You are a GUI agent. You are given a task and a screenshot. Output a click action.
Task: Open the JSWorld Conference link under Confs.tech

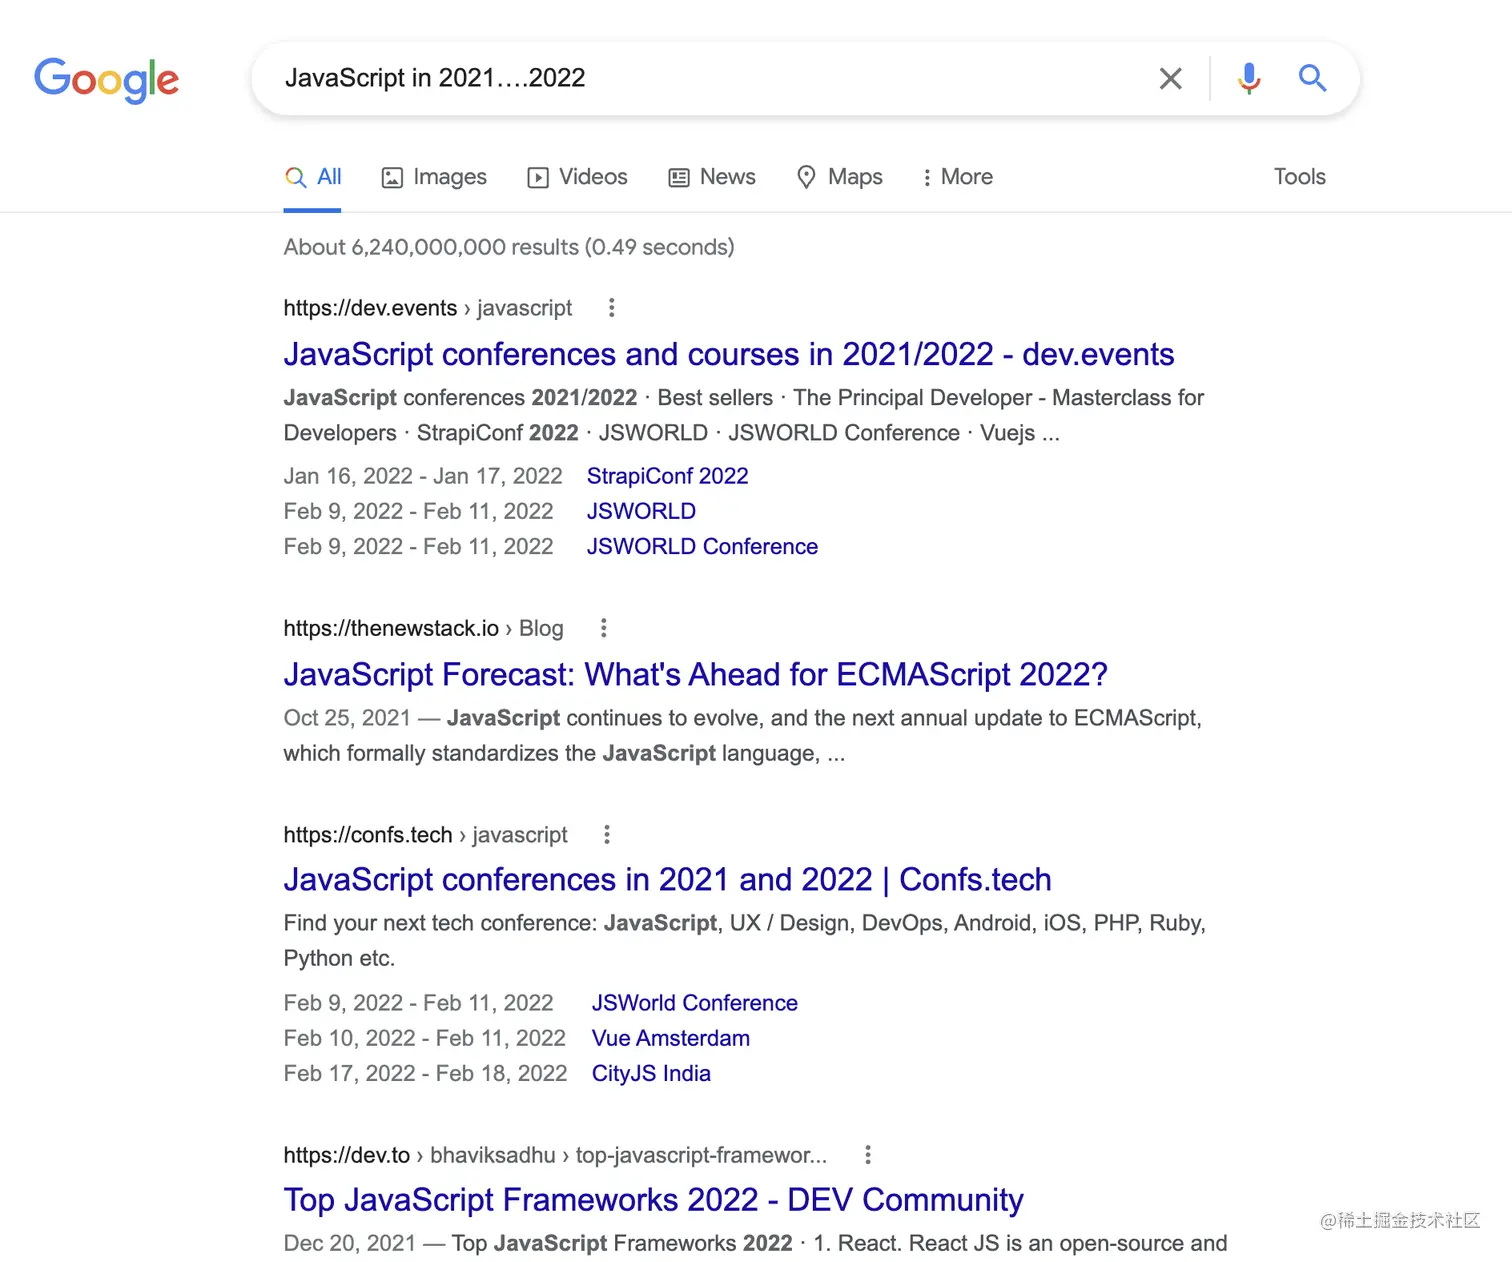[694, 1003]
